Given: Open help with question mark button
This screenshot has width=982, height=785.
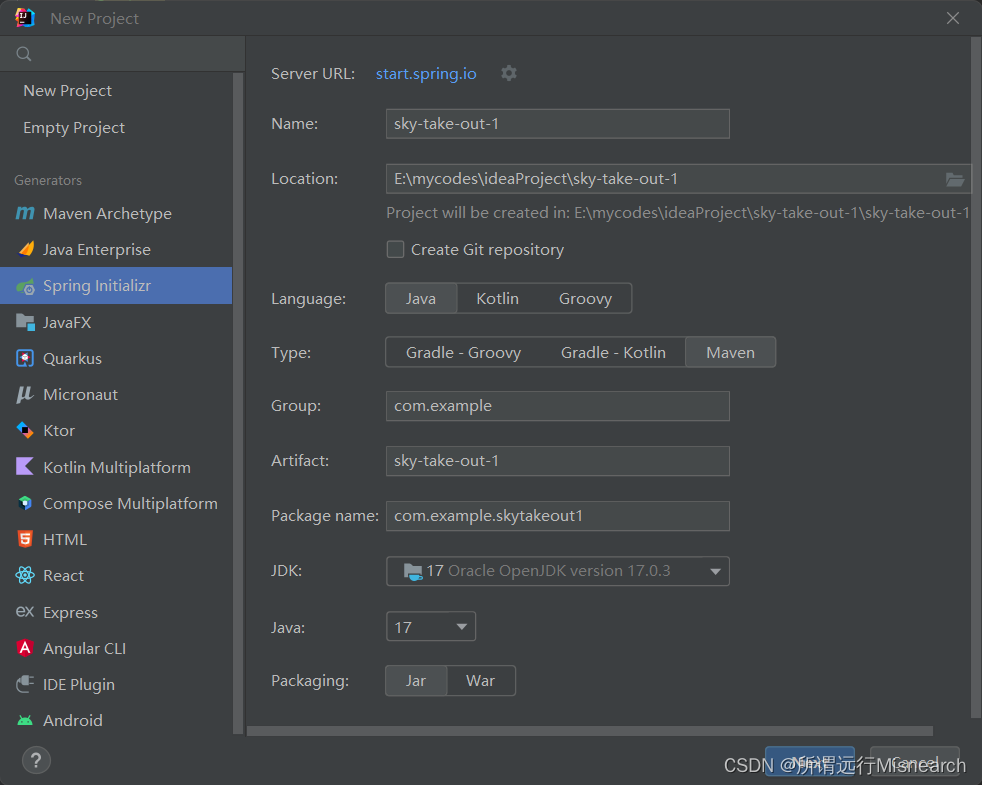Looking at the screenshot, I should [36, 761].
